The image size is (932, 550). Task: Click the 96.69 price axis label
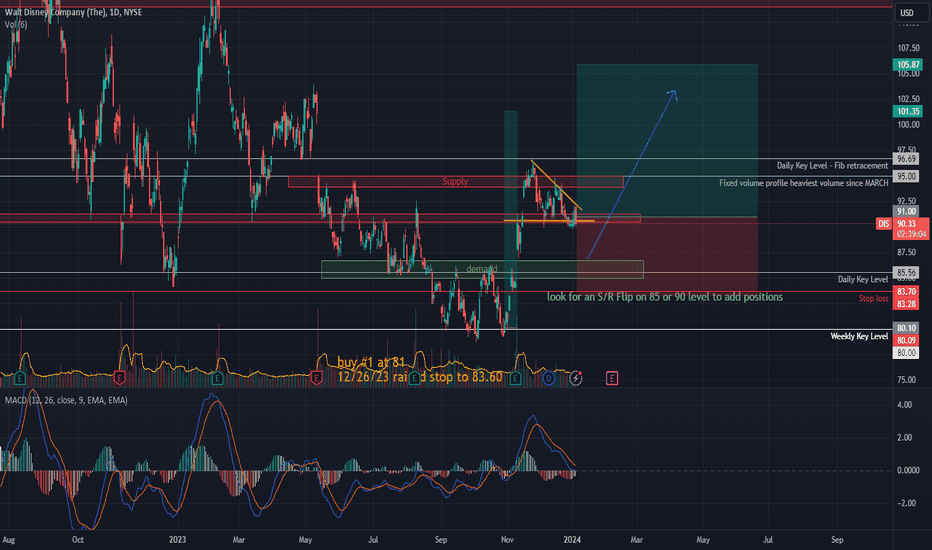[x=906, y=159]
